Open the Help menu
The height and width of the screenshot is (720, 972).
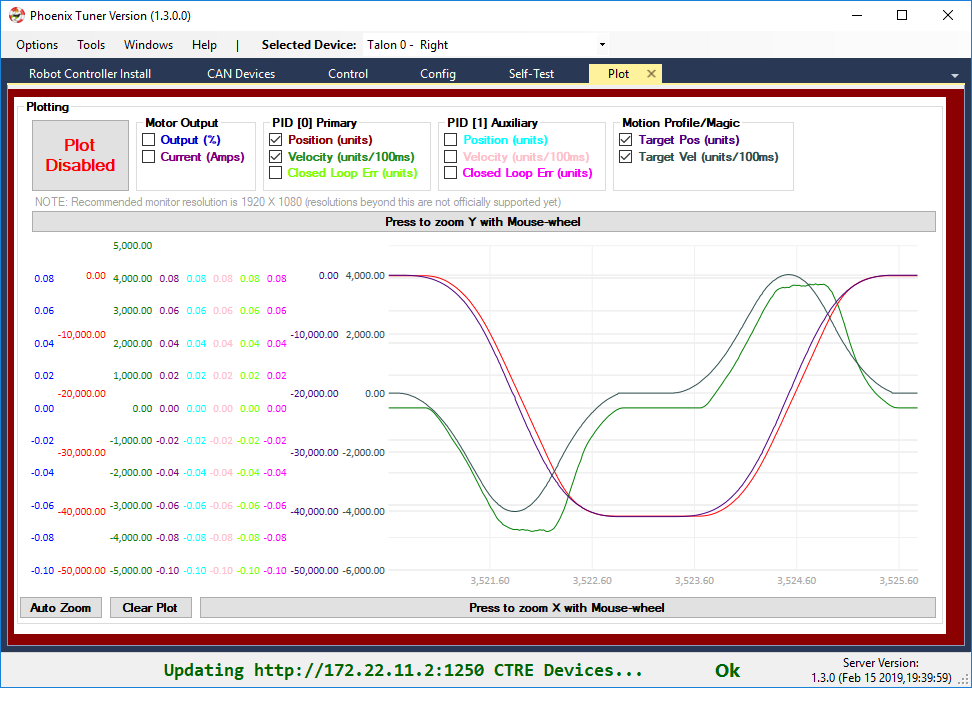(x=204, y=45)
